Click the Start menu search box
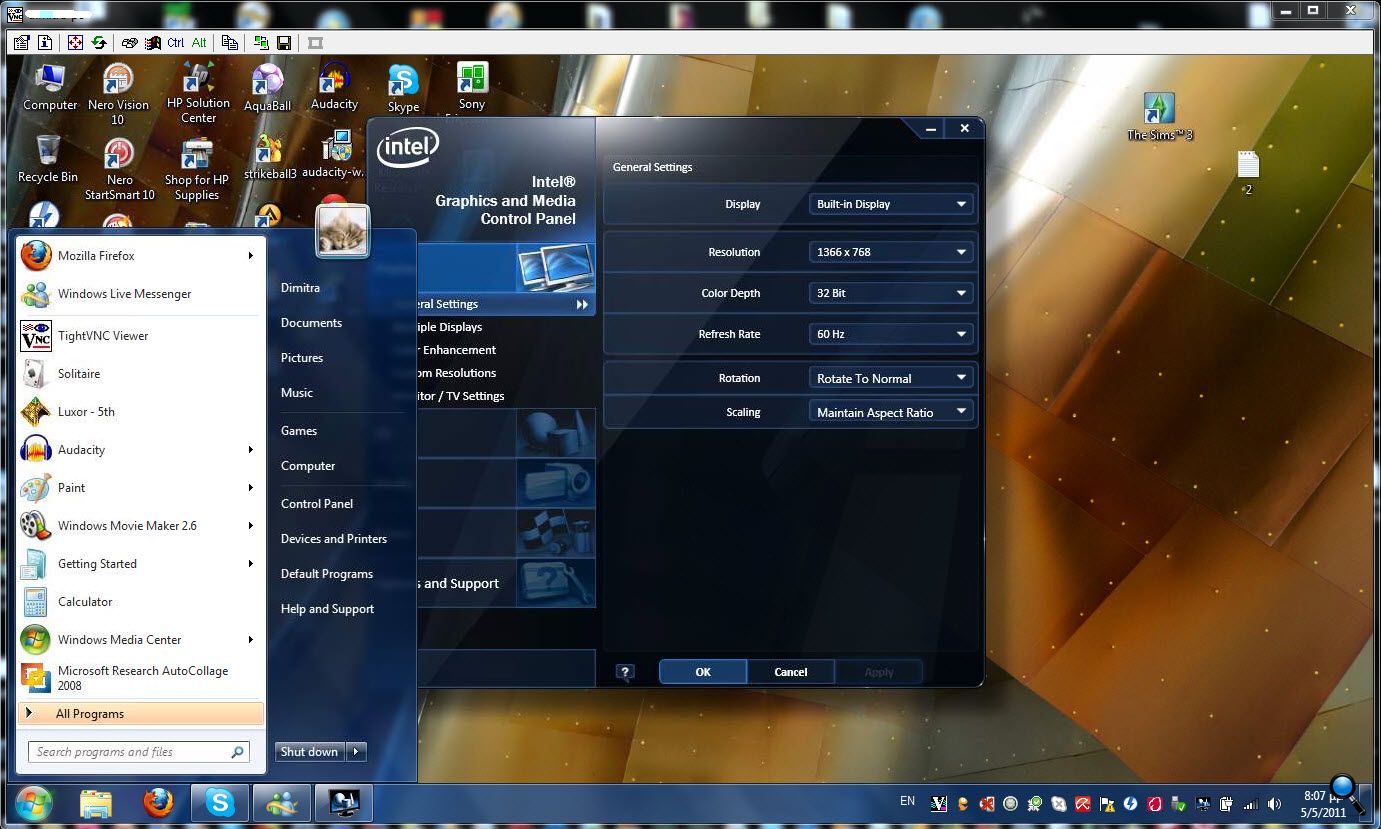This screenshot has width=1381, height=829. tap(139, 752)
